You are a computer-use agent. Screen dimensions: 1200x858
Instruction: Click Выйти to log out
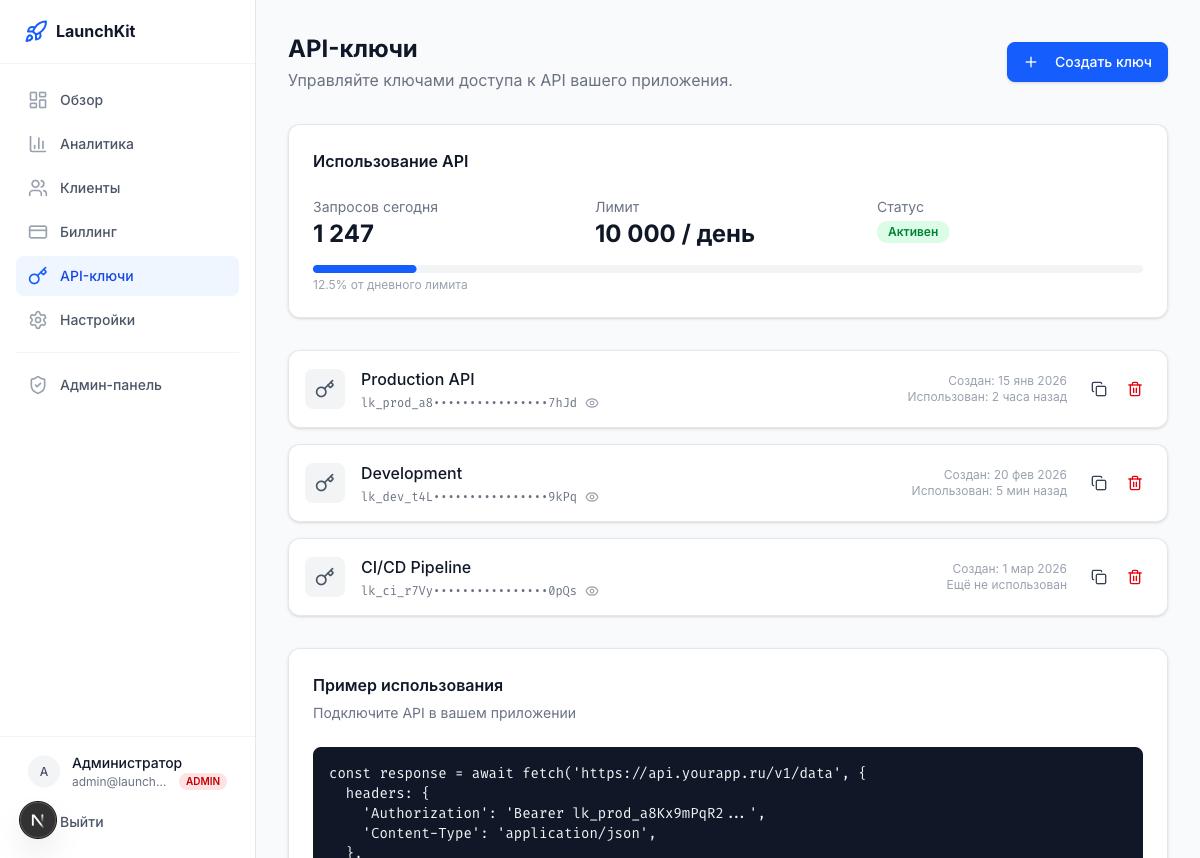(x=83, y=821)
